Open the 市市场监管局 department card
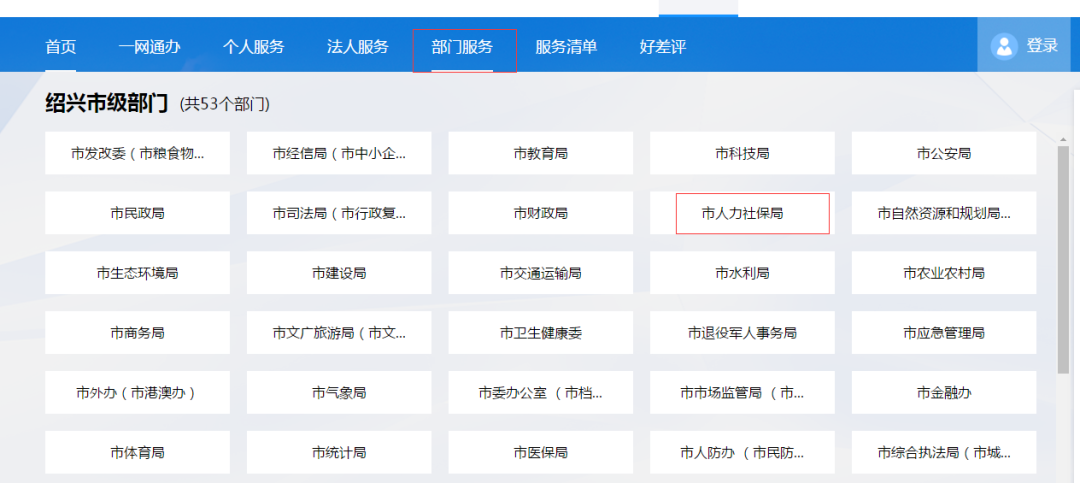 [742, 393]
